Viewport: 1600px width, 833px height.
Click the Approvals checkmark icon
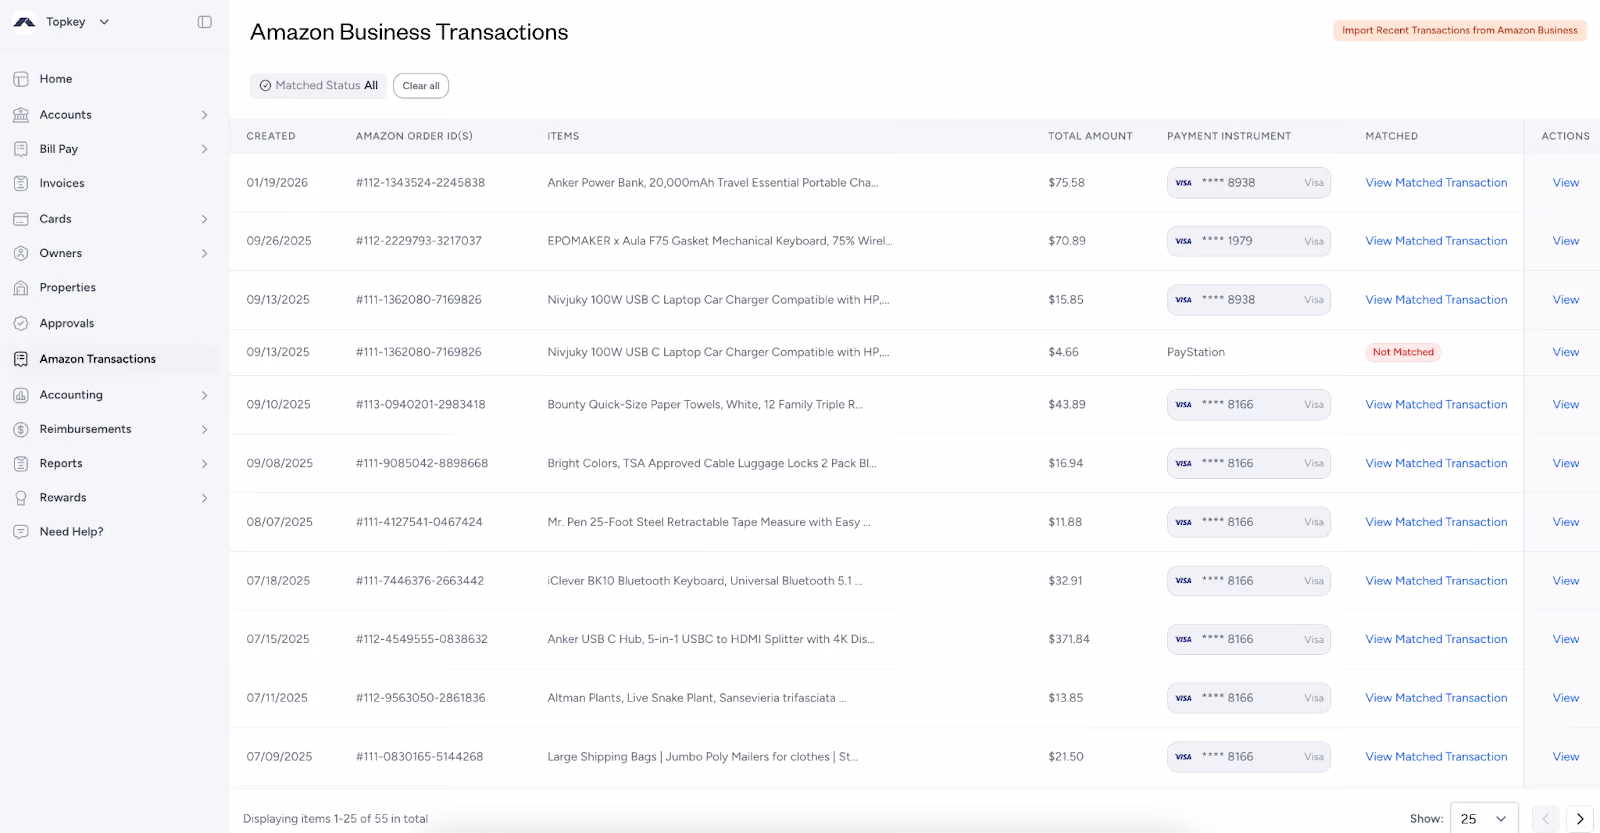(x=21, y=323)
